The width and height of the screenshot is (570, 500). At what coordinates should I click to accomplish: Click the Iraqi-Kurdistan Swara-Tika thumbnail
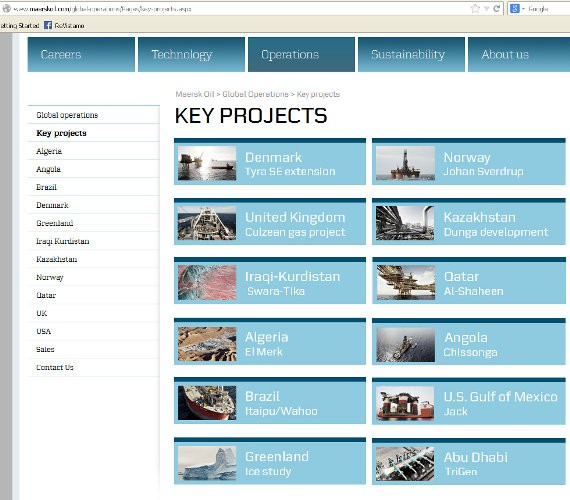tap(207, 283)
